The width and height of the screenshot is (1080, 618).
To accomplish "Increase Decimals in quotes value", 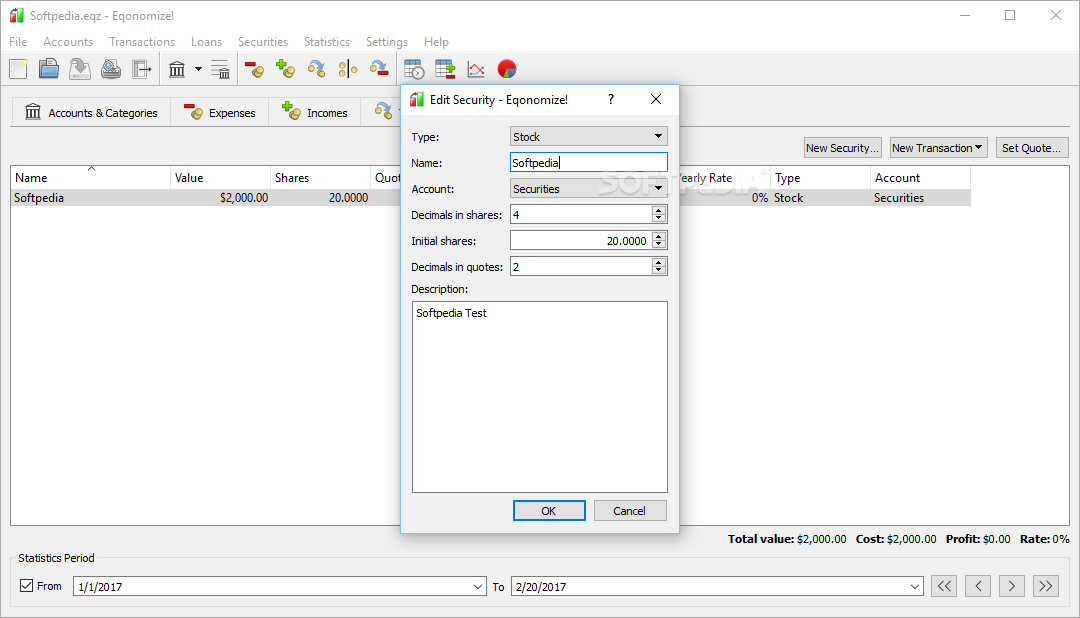I will (x=659, y=262).
